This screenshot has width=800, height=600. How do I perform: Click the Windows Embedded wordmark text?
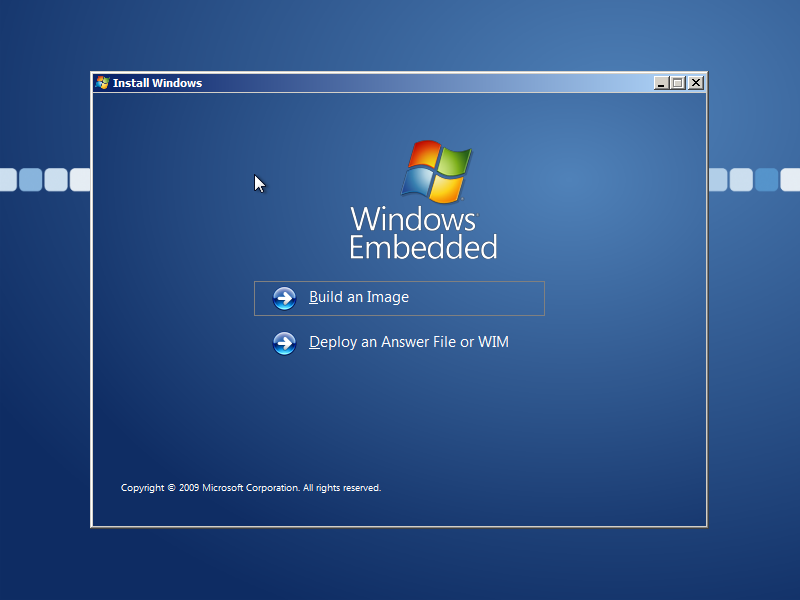pos(423,232)
